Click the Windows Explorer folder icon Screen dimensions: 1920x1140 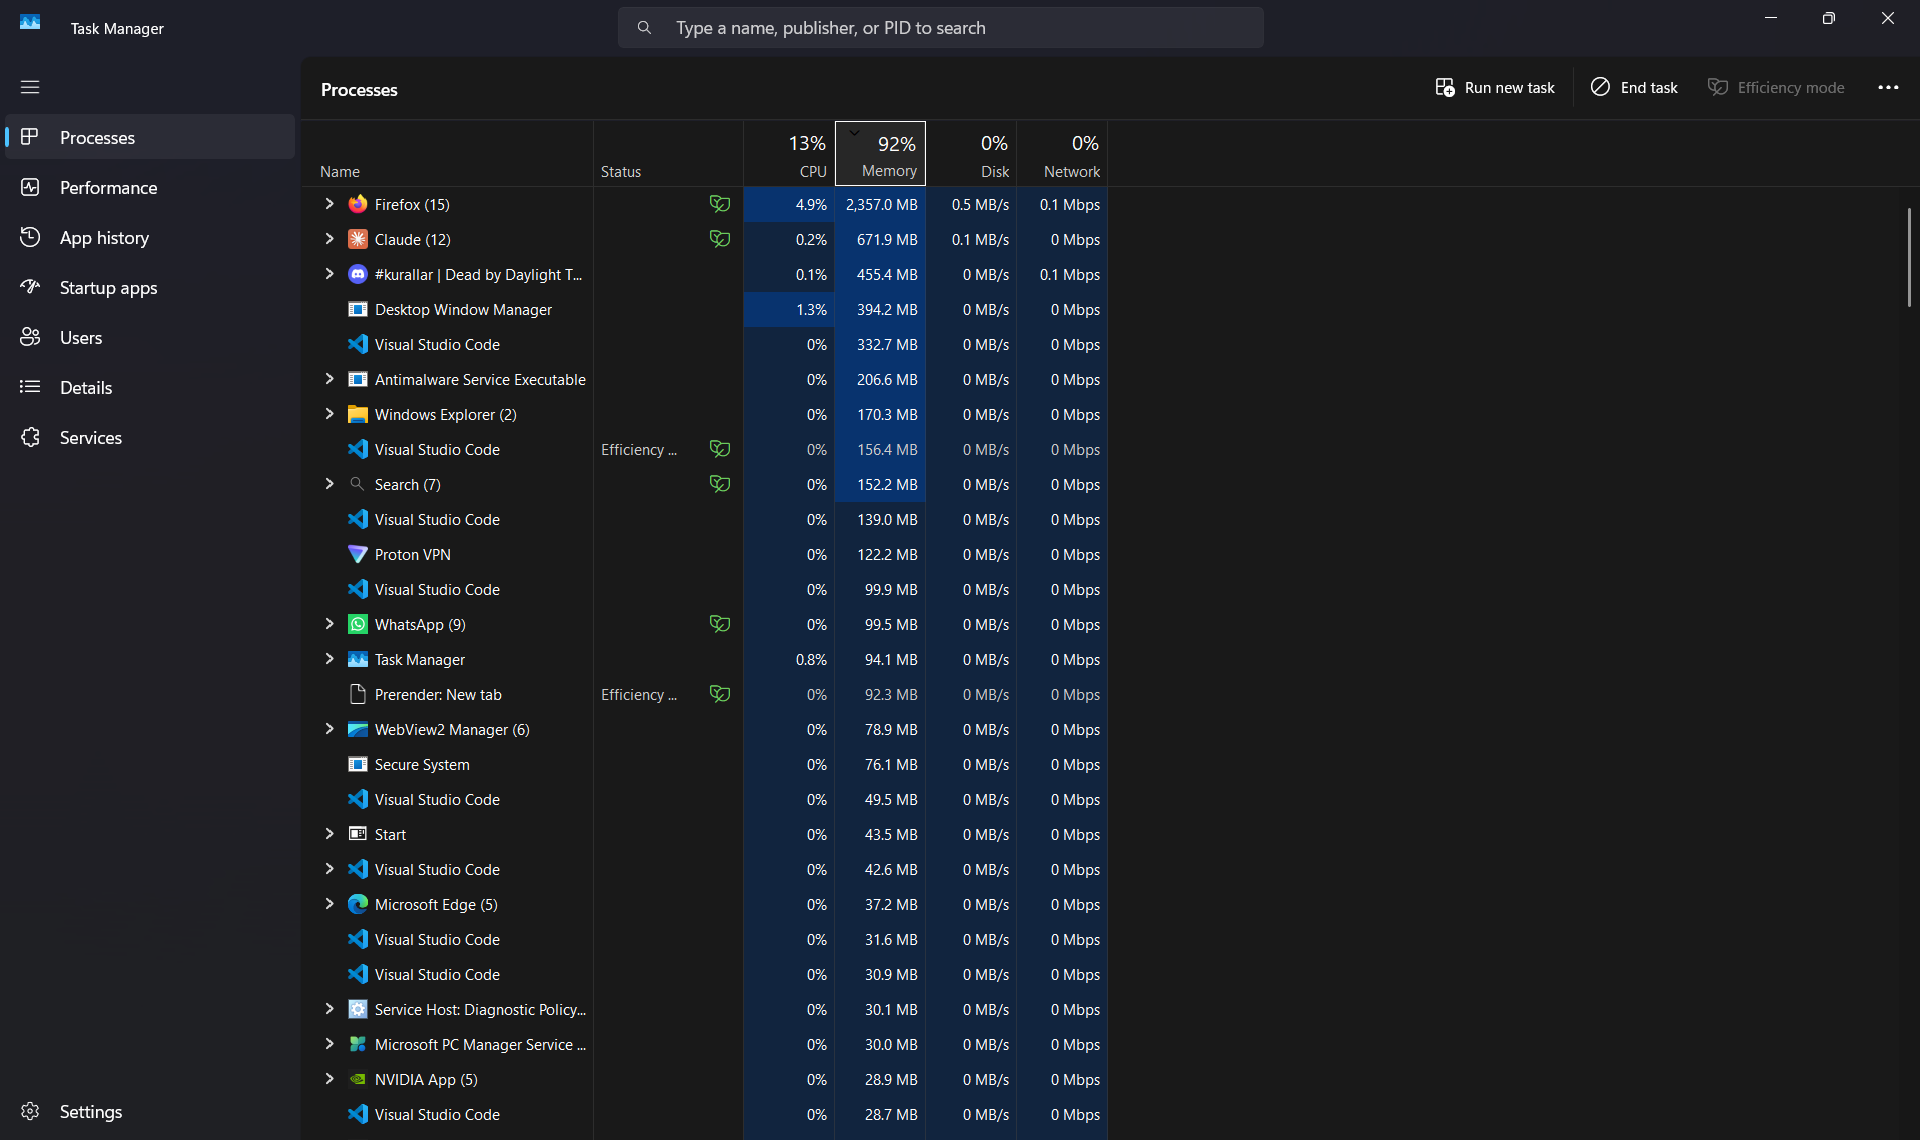357,414
